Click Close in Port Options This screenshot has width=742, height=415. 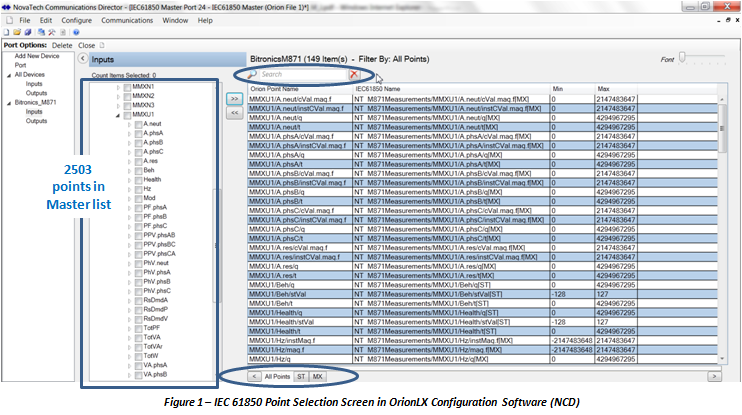(x=87, y=45)
